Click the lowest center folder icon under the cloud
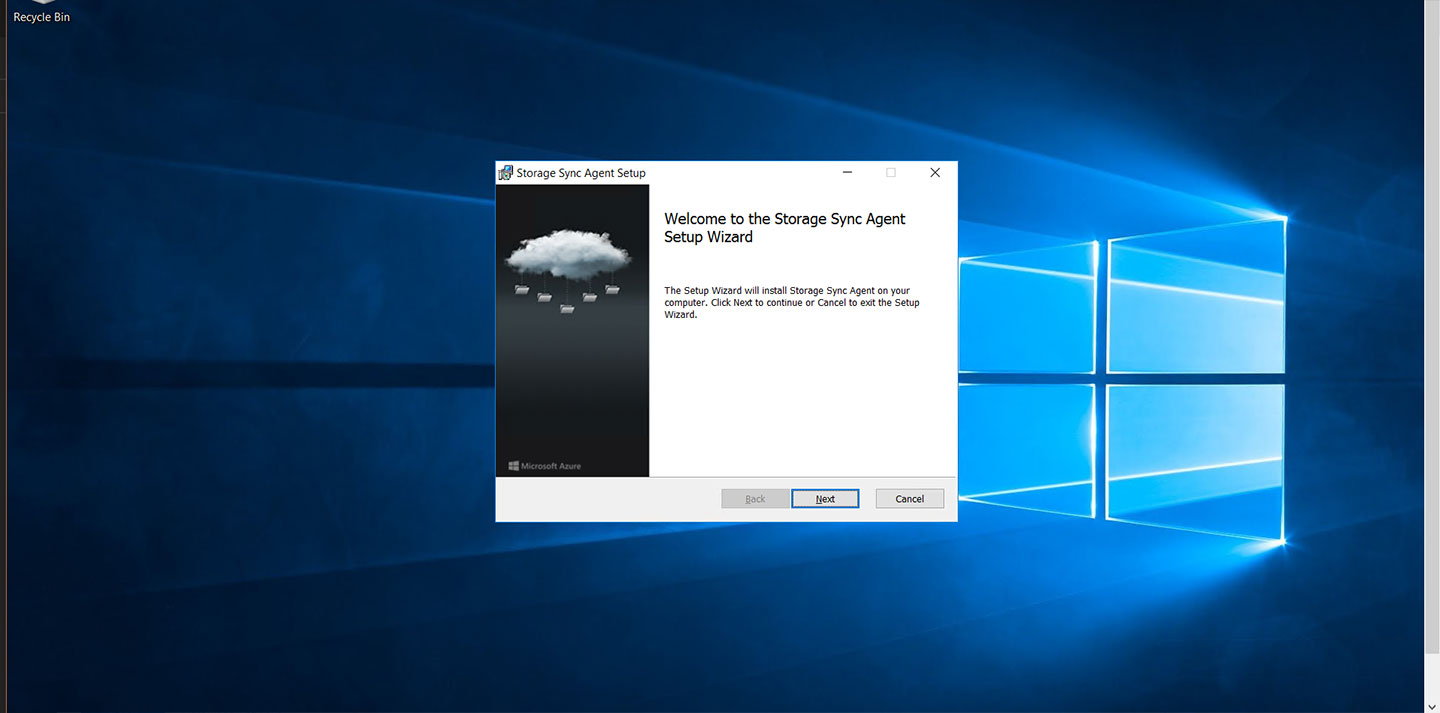This screenshot has height=713, width=1440. [567, 309]
